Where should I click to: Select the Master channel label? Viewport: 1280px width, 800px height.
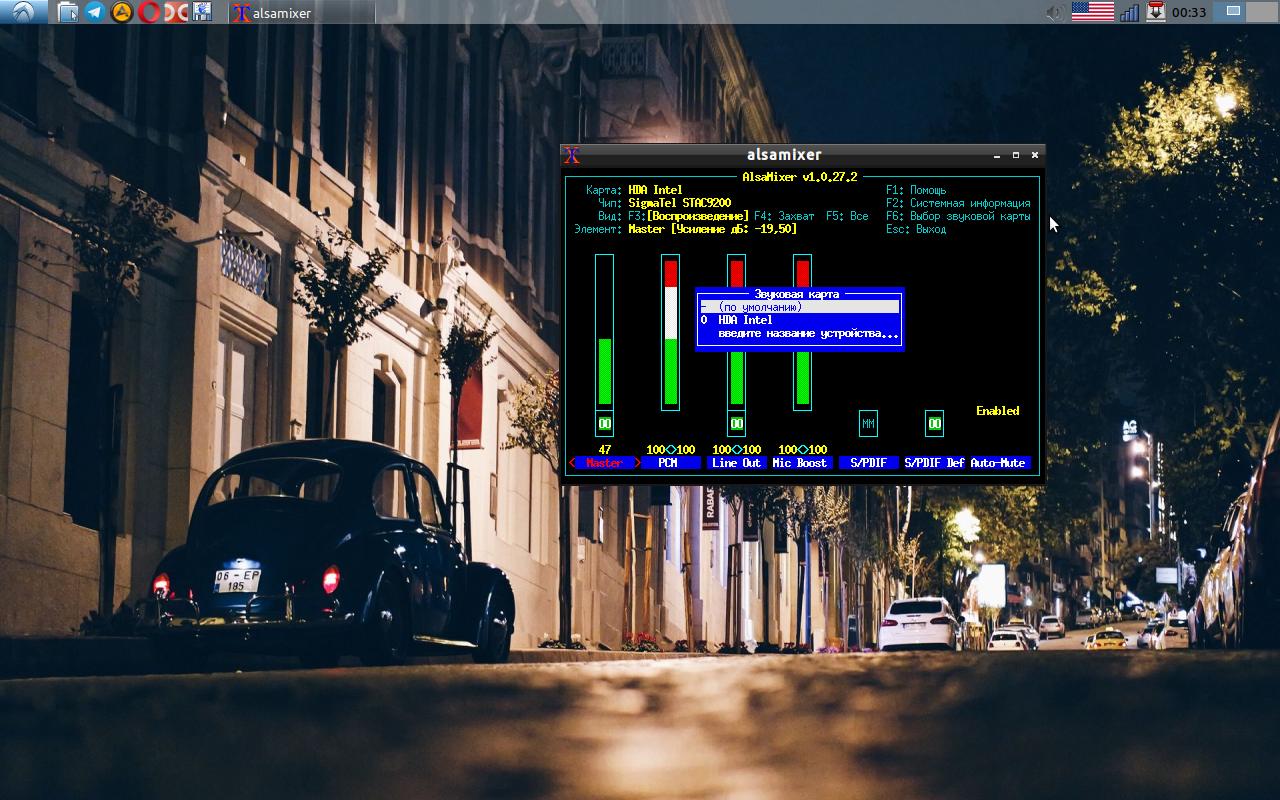(x=604, y=463)
